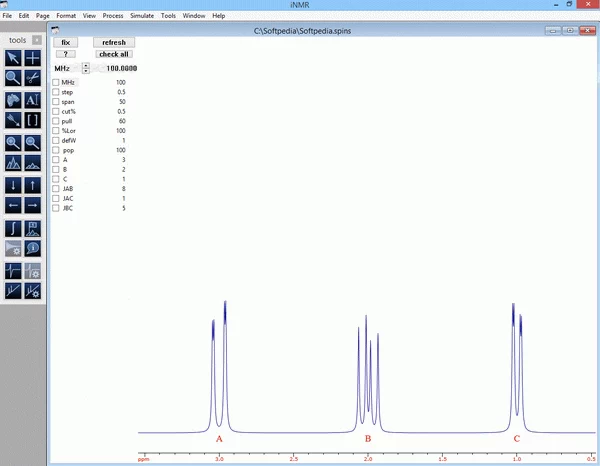Click the MHz value stepper arrows
Image resolution: width=600 pixels, height=466 pixels.
tap(86, 68)
